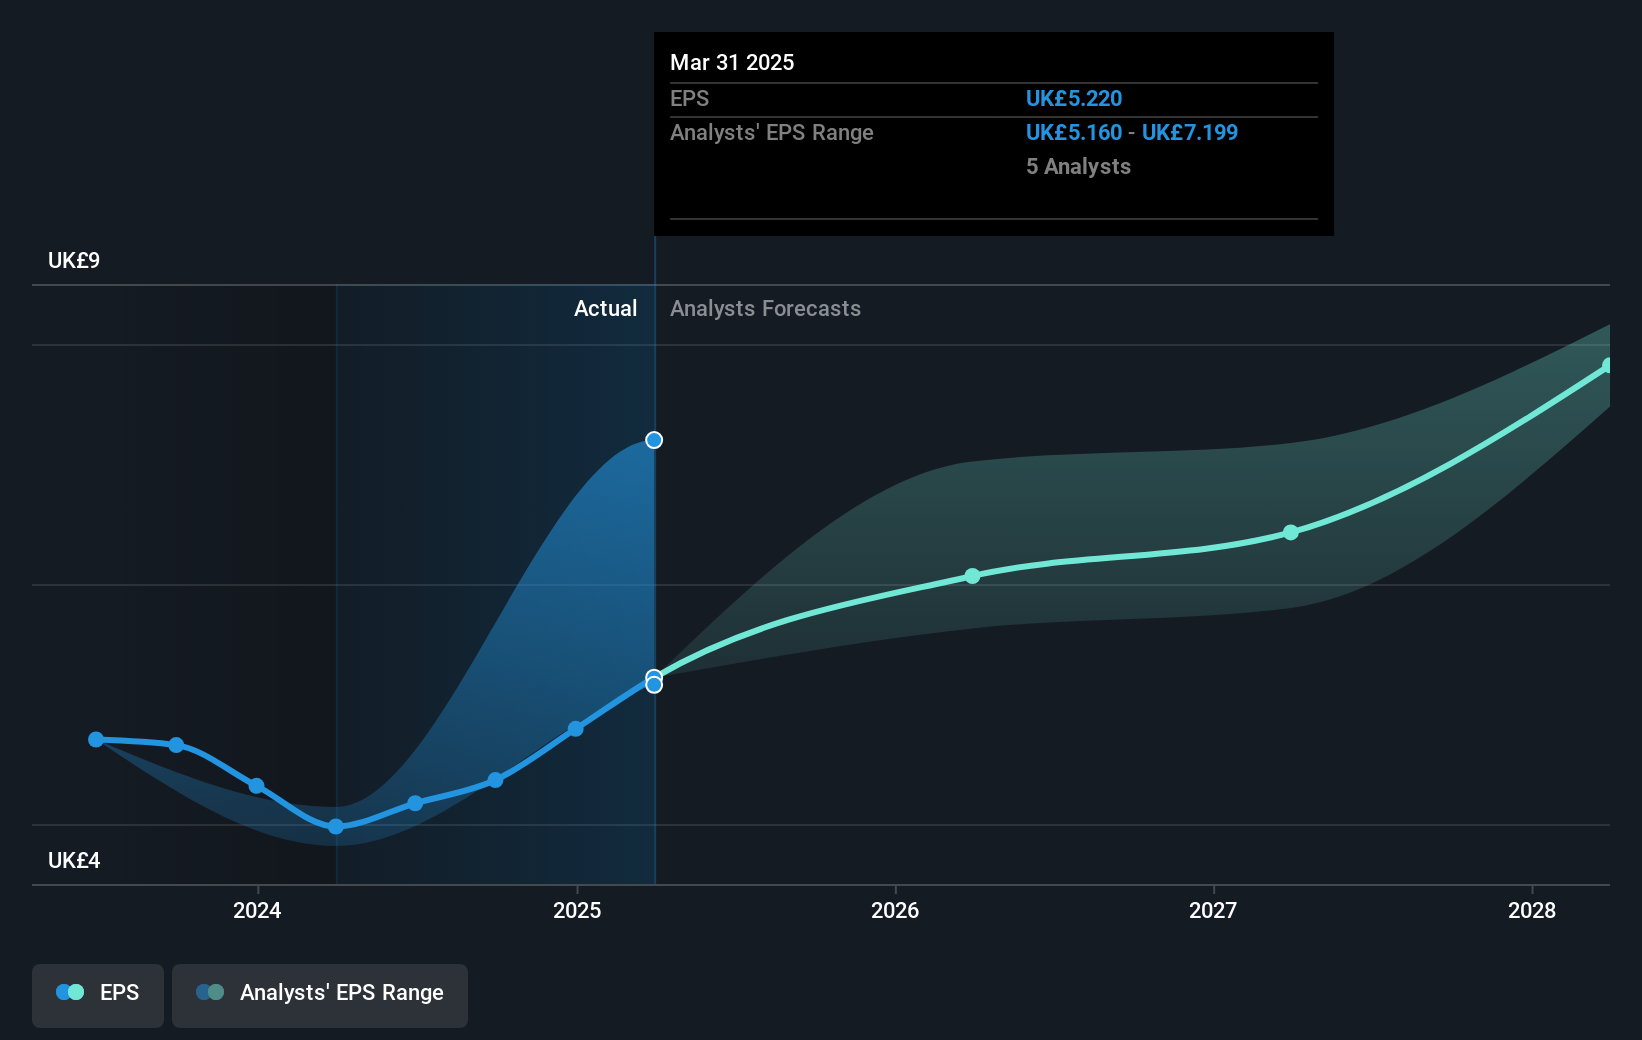This screenshot has width=1642, height=1040.
Task: Select the 2027 forecast data point
Action: tap(1291, 533)
